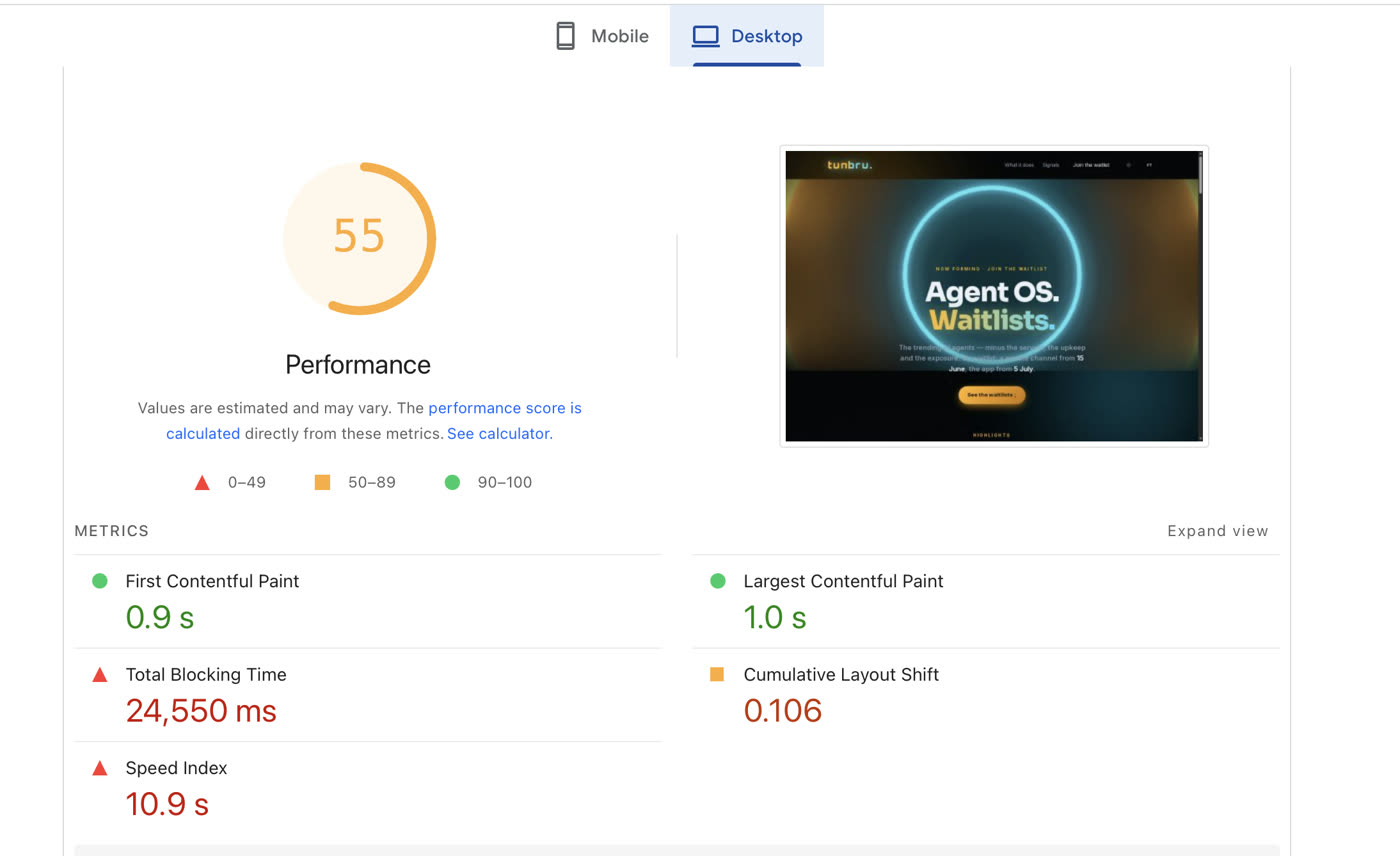Click the green circle beside Largest Contentful Paint
The image size is (1400, 856).
(x=718, y=581)
